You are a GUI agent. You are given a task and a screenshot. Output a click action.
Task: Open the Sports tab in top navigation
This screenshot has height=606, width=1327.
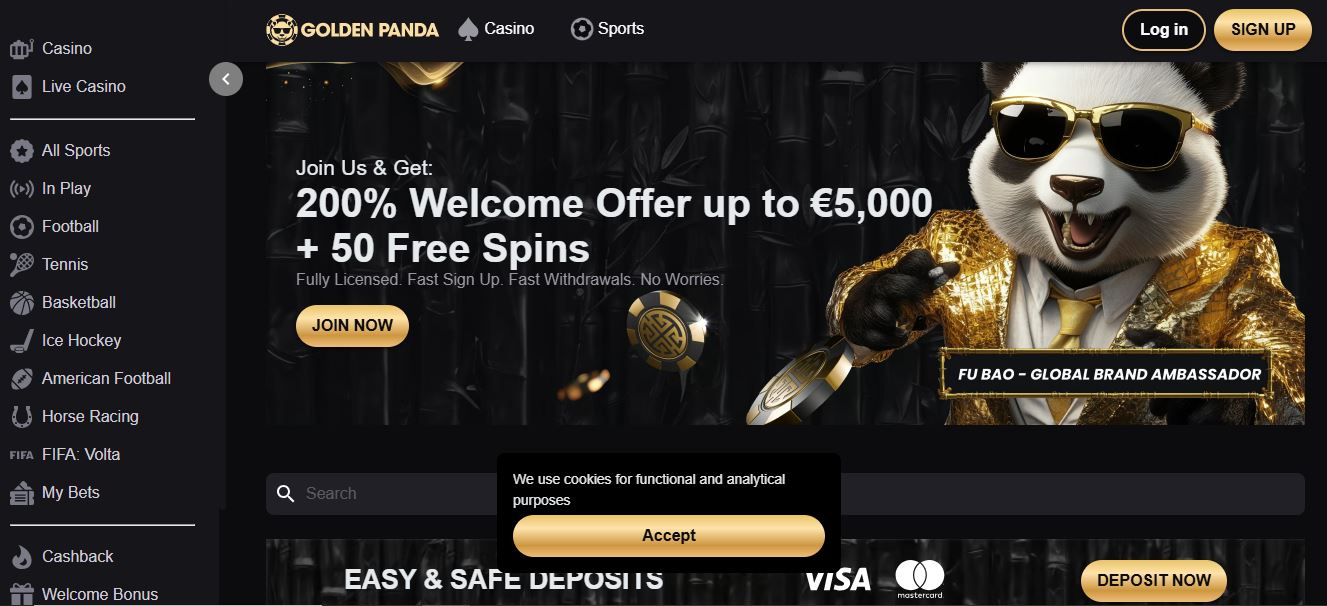pyautogui.click(x=607, y=29)
